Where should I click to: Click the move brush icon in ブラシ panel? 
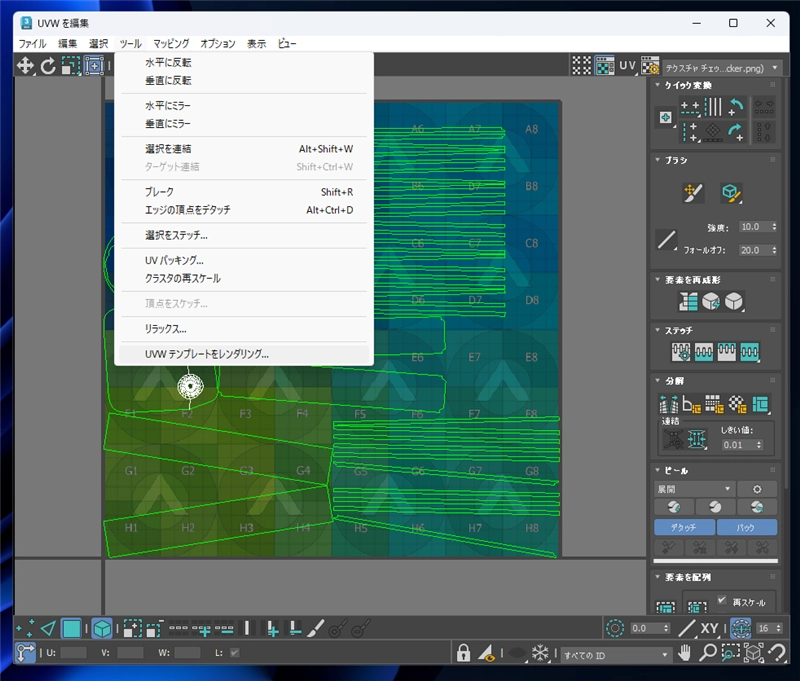click(693, 193)
